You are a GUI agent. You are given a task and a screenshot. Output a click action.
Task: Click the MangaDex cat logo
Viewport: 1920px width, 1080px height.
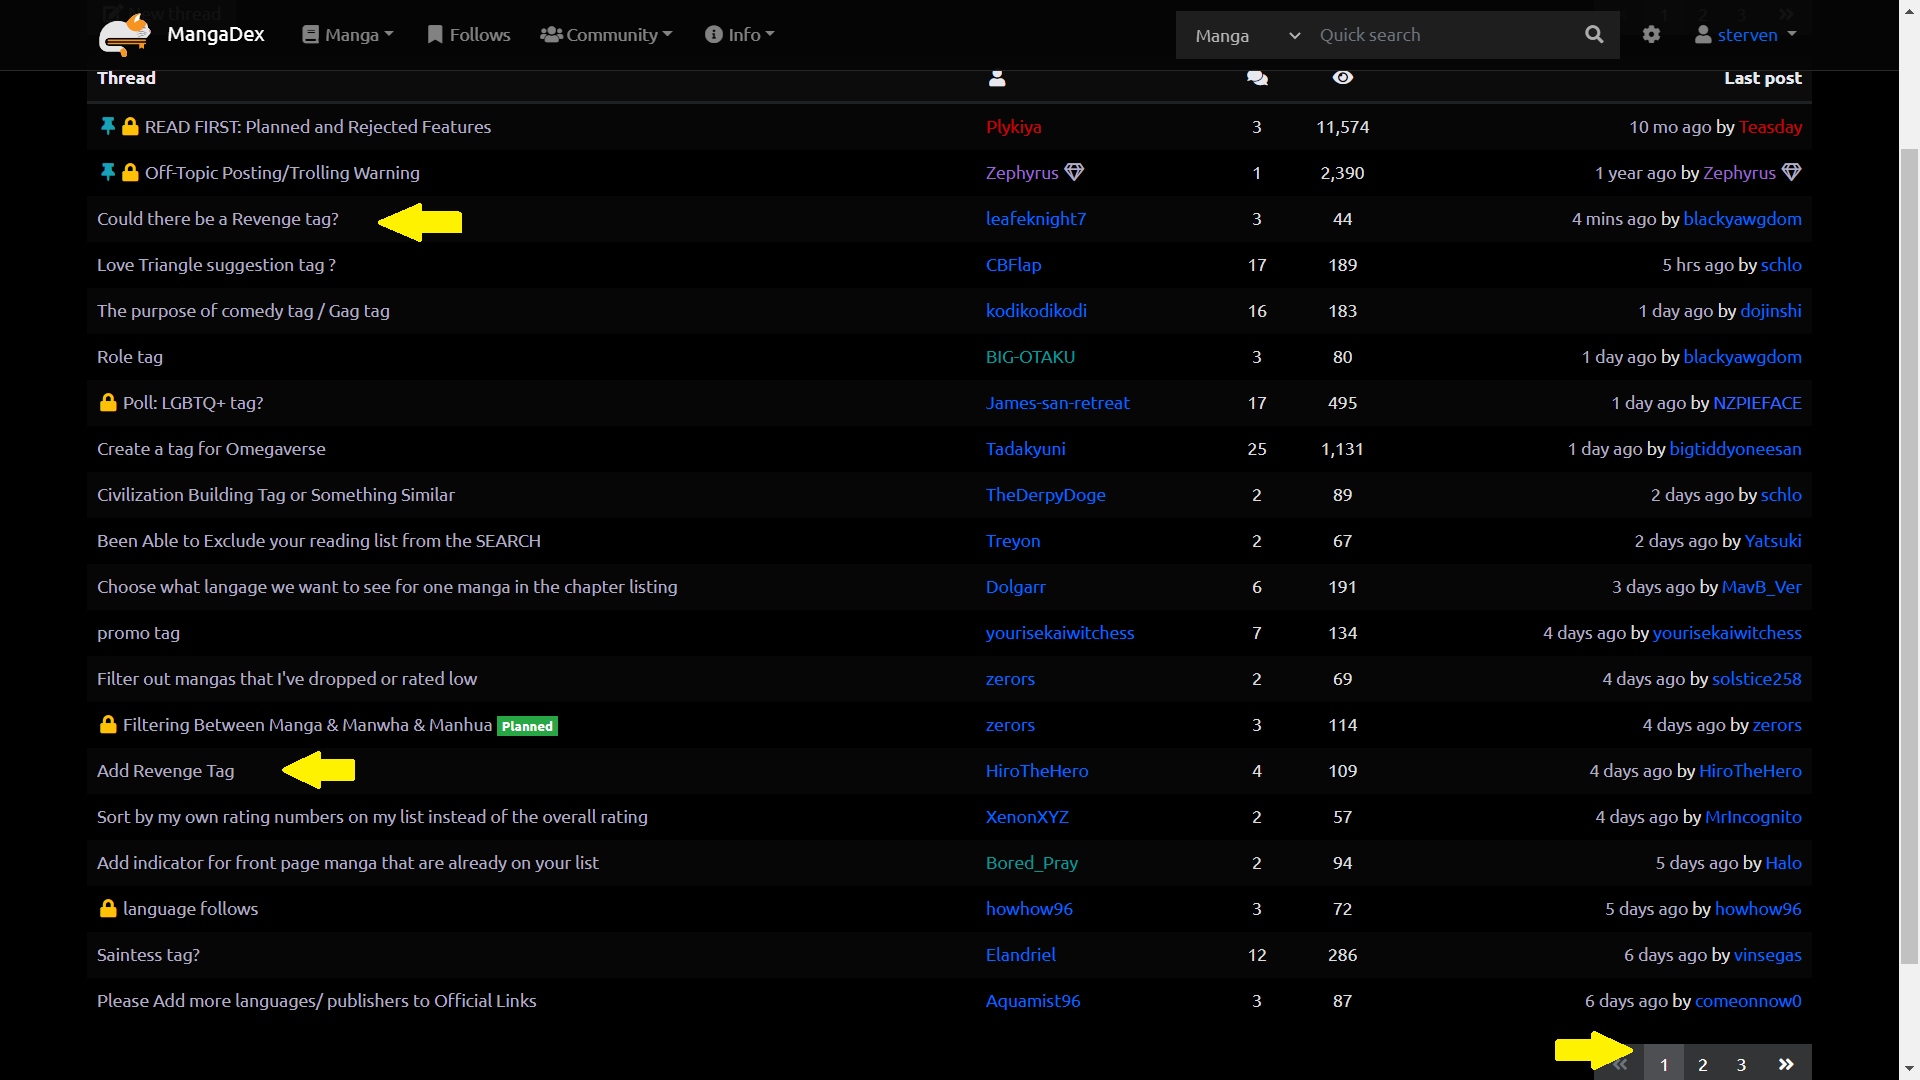[x=125, y=34]
